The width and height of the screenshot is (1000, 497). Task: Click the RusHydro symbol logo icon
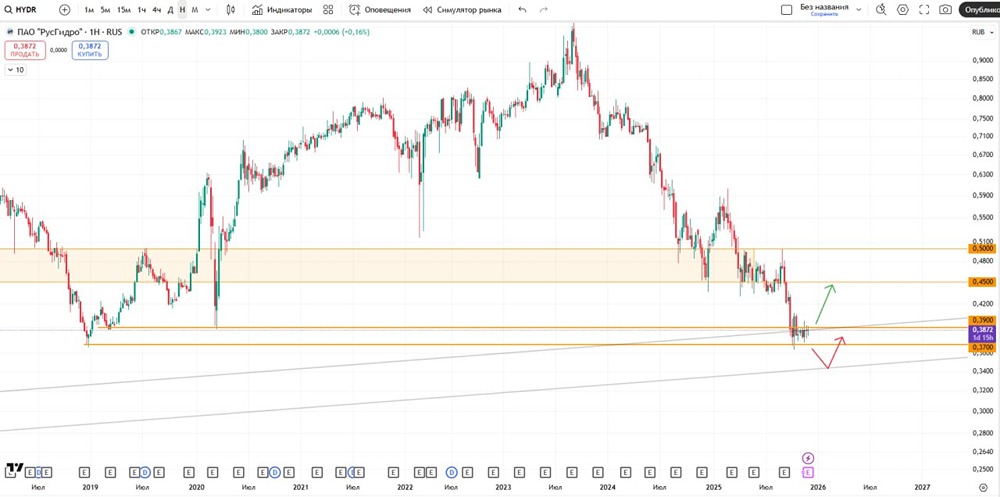(9, 32)
